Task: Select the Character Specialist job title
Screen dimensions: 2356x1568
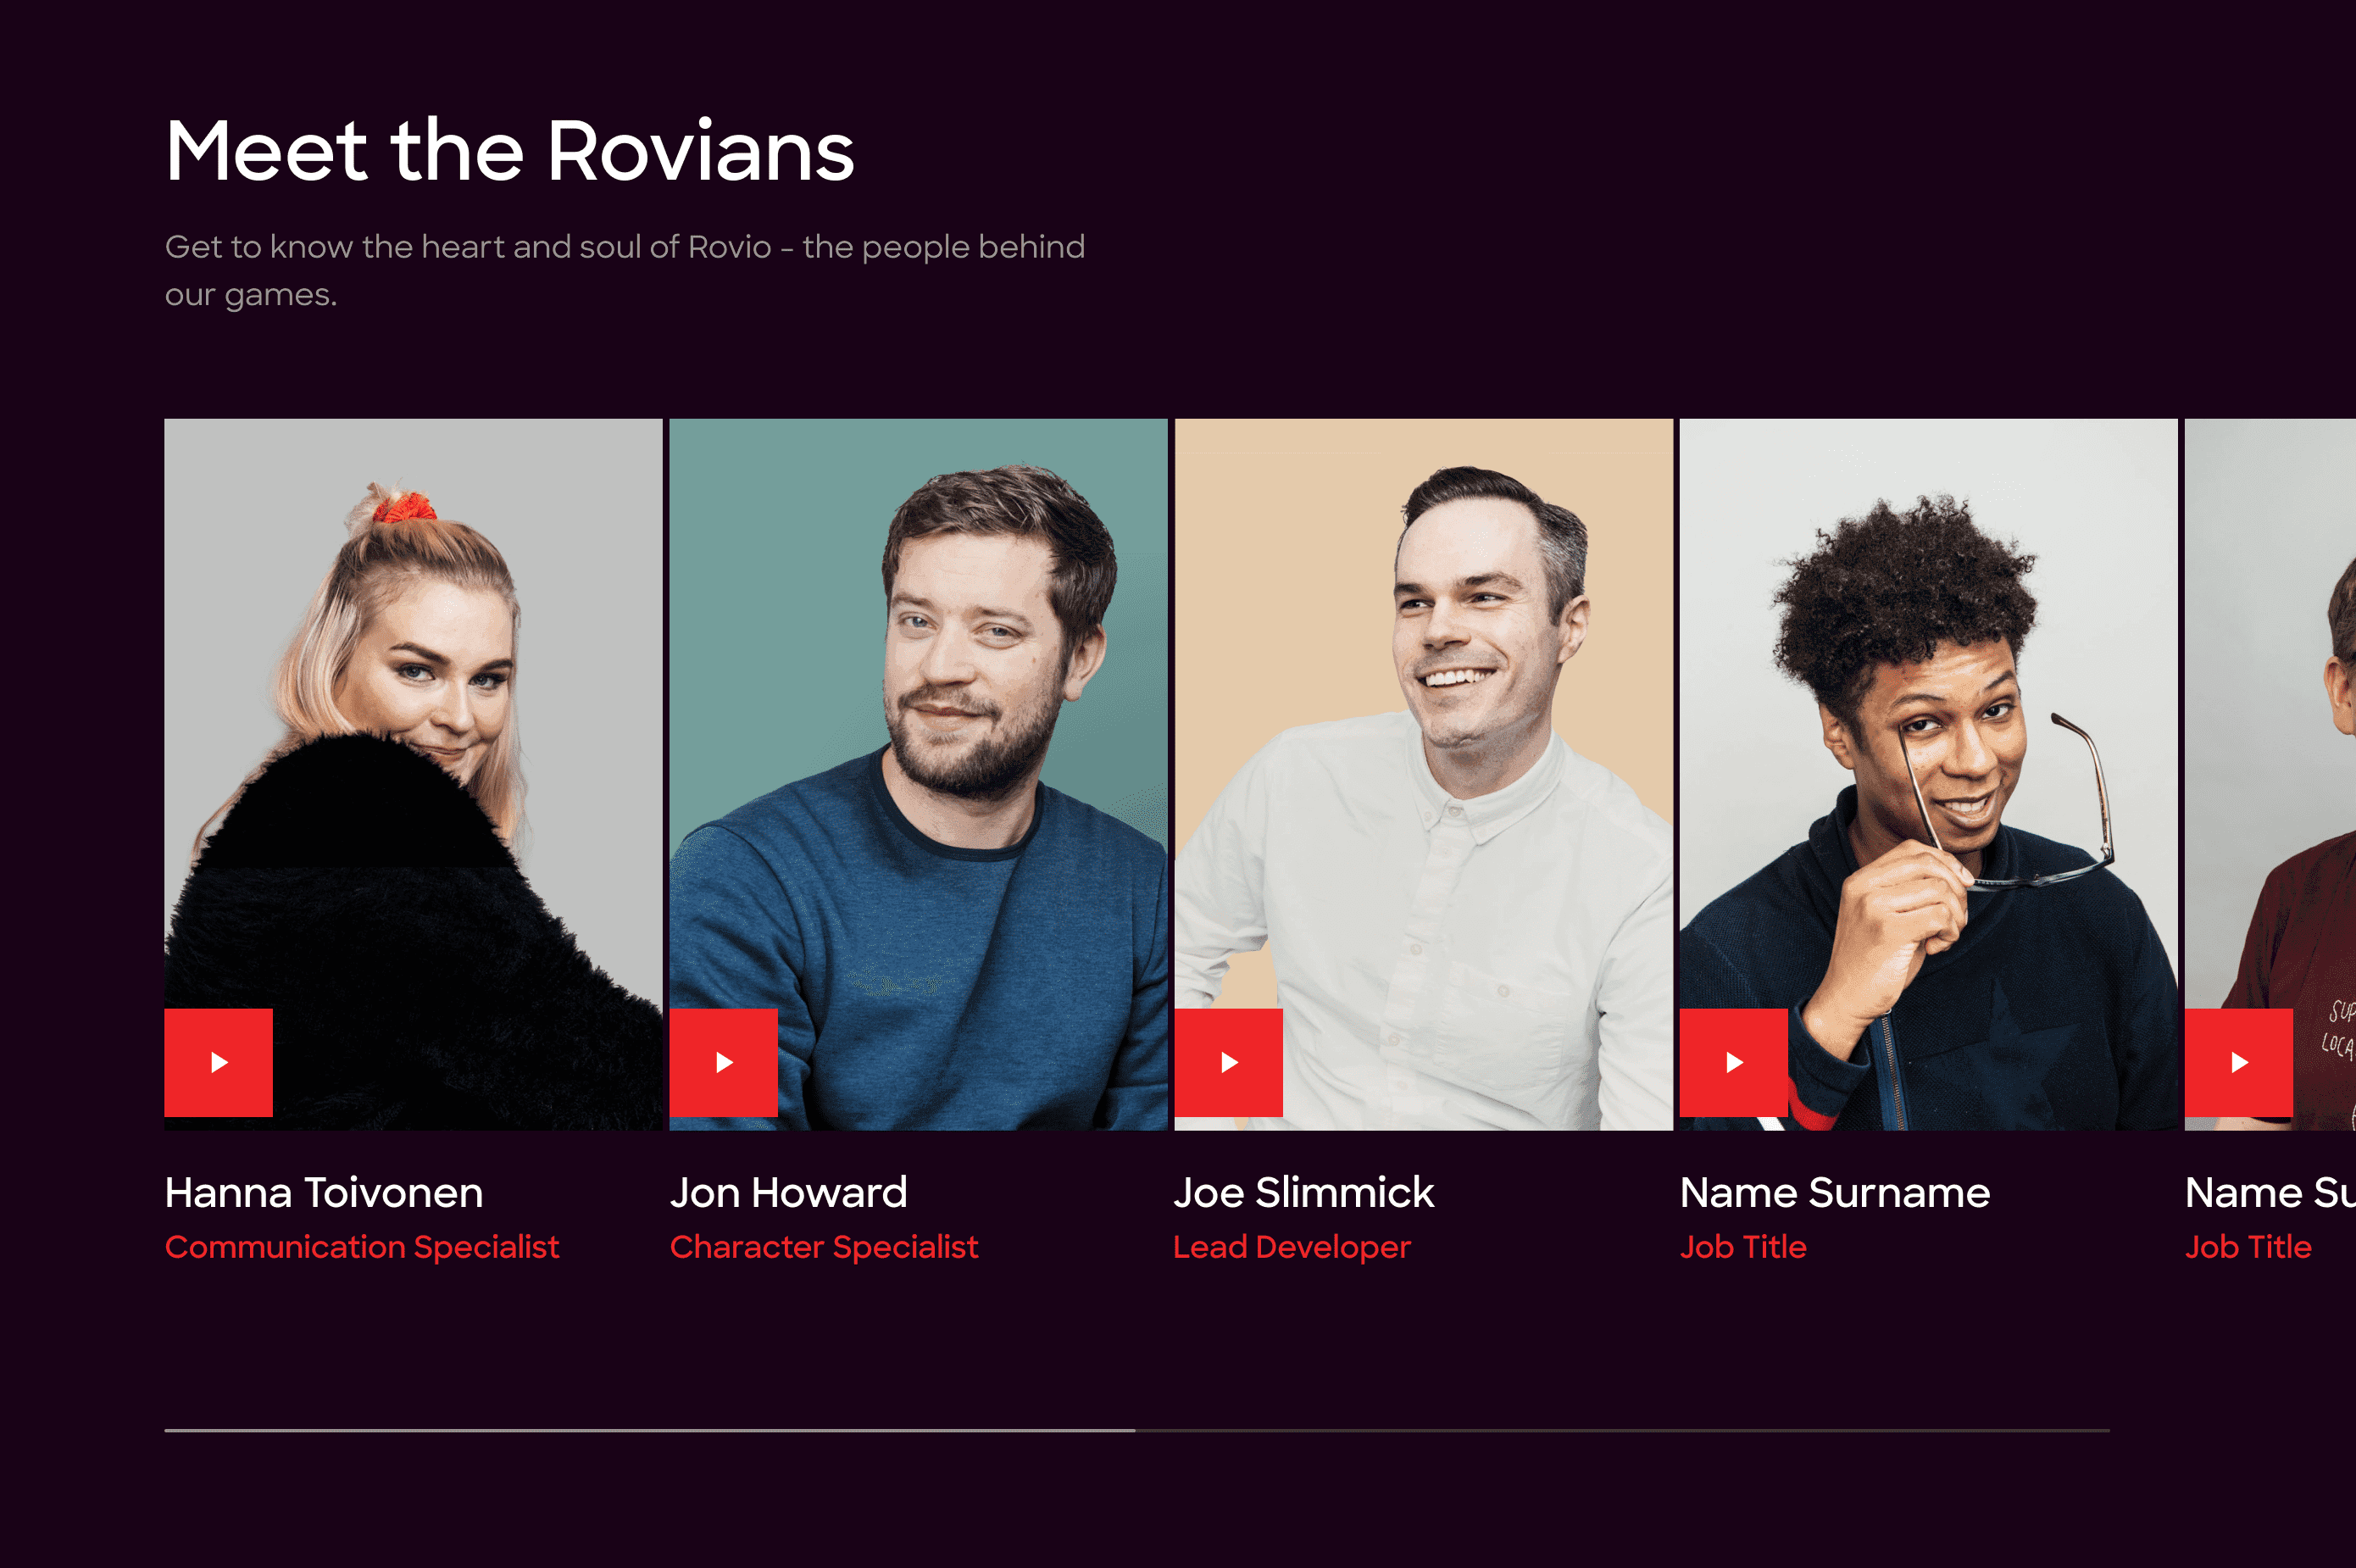Action: click(824, 1247)
